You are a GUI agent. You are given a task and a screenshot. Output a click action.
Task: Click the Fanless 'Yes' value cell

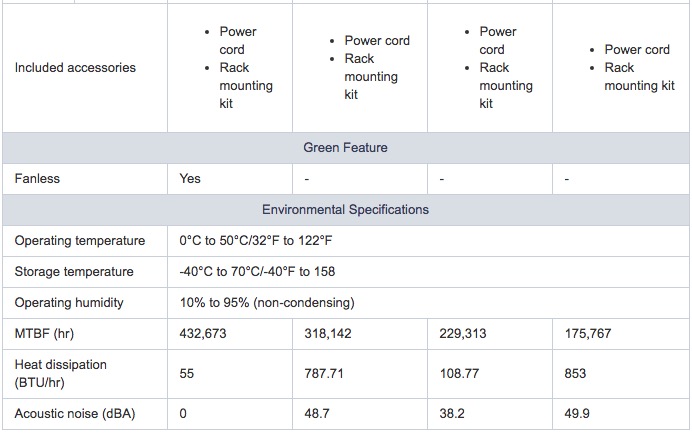[190, 179]
